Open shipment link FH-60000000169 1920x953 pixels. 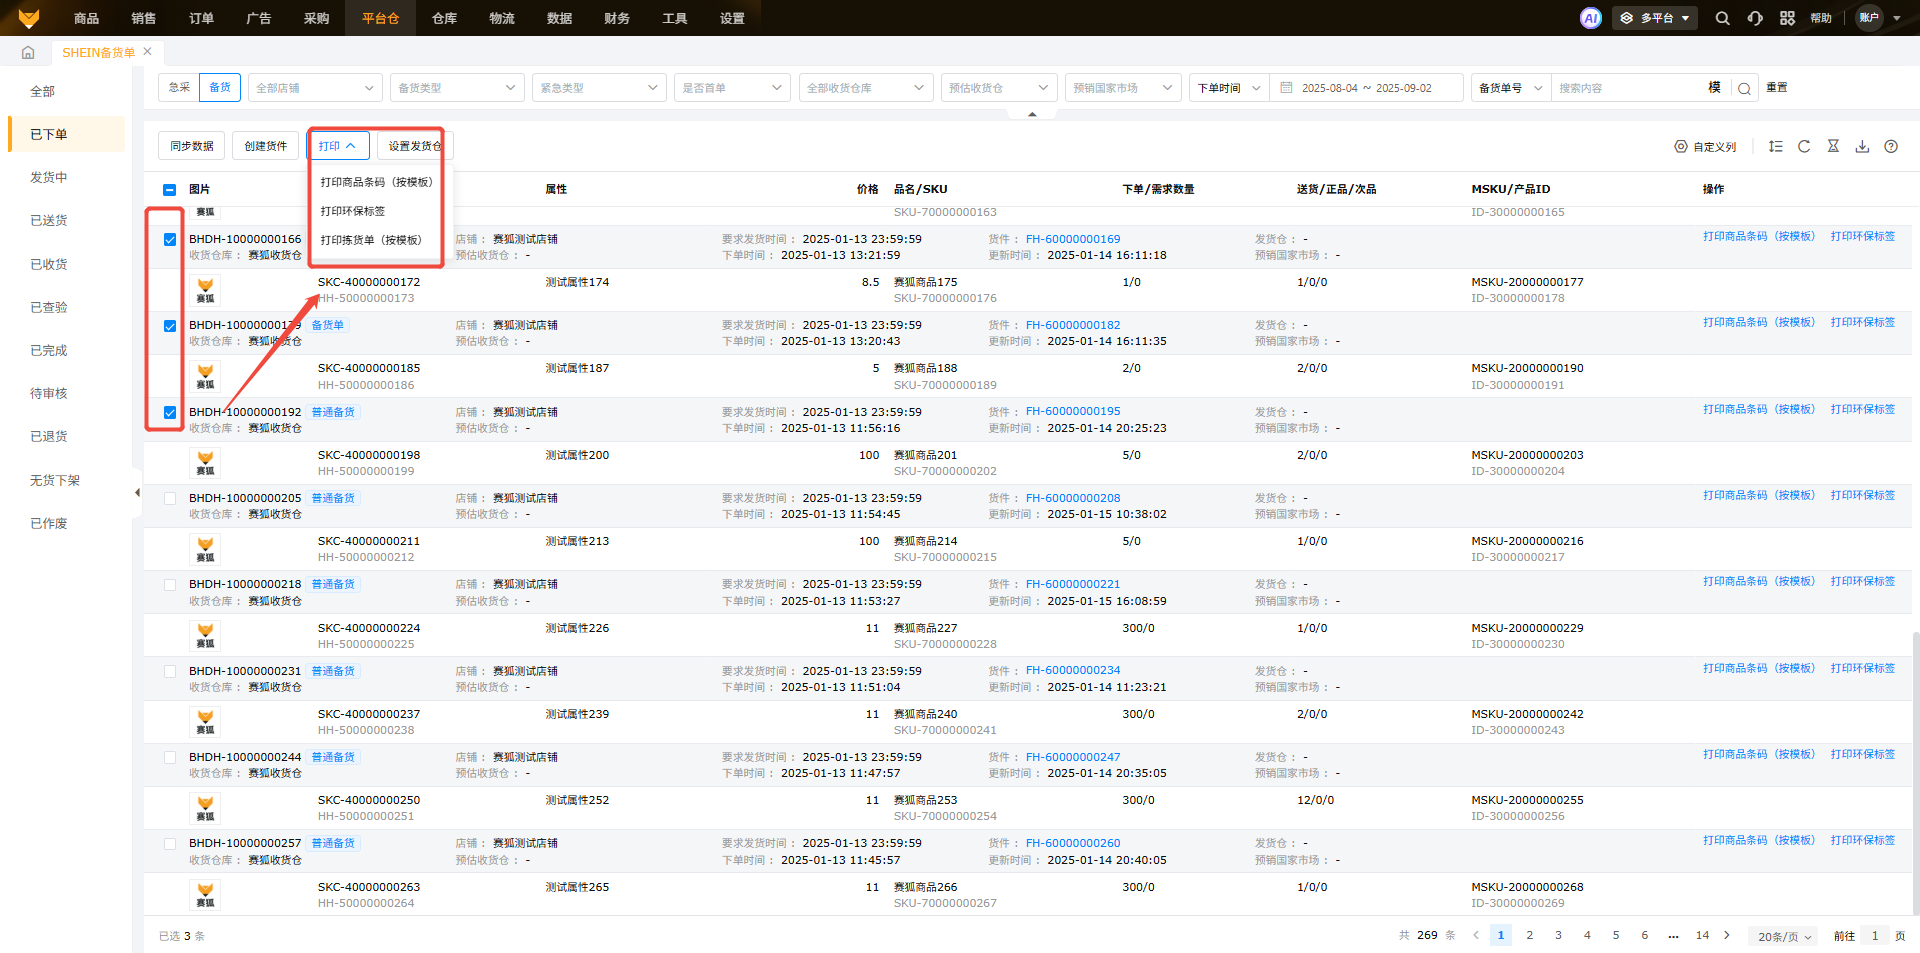click(1073, 240)
